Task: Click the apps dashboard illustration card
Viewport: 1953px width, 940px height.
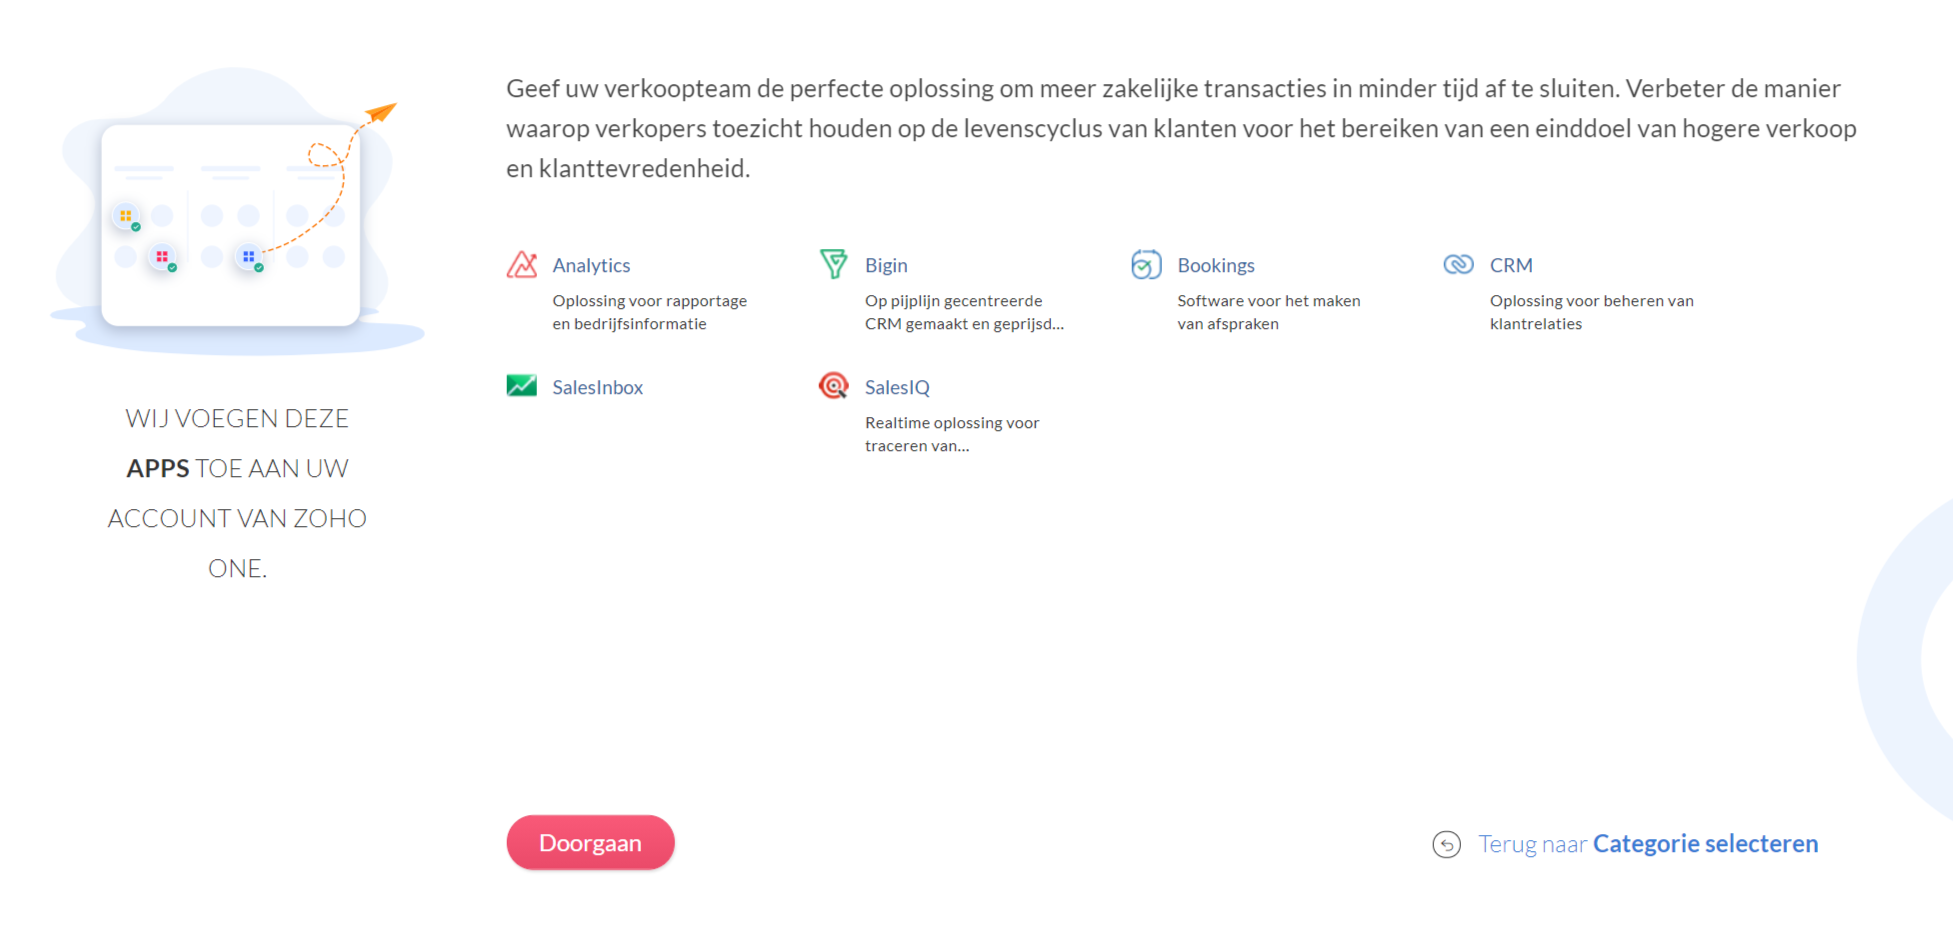Action: 231,225
